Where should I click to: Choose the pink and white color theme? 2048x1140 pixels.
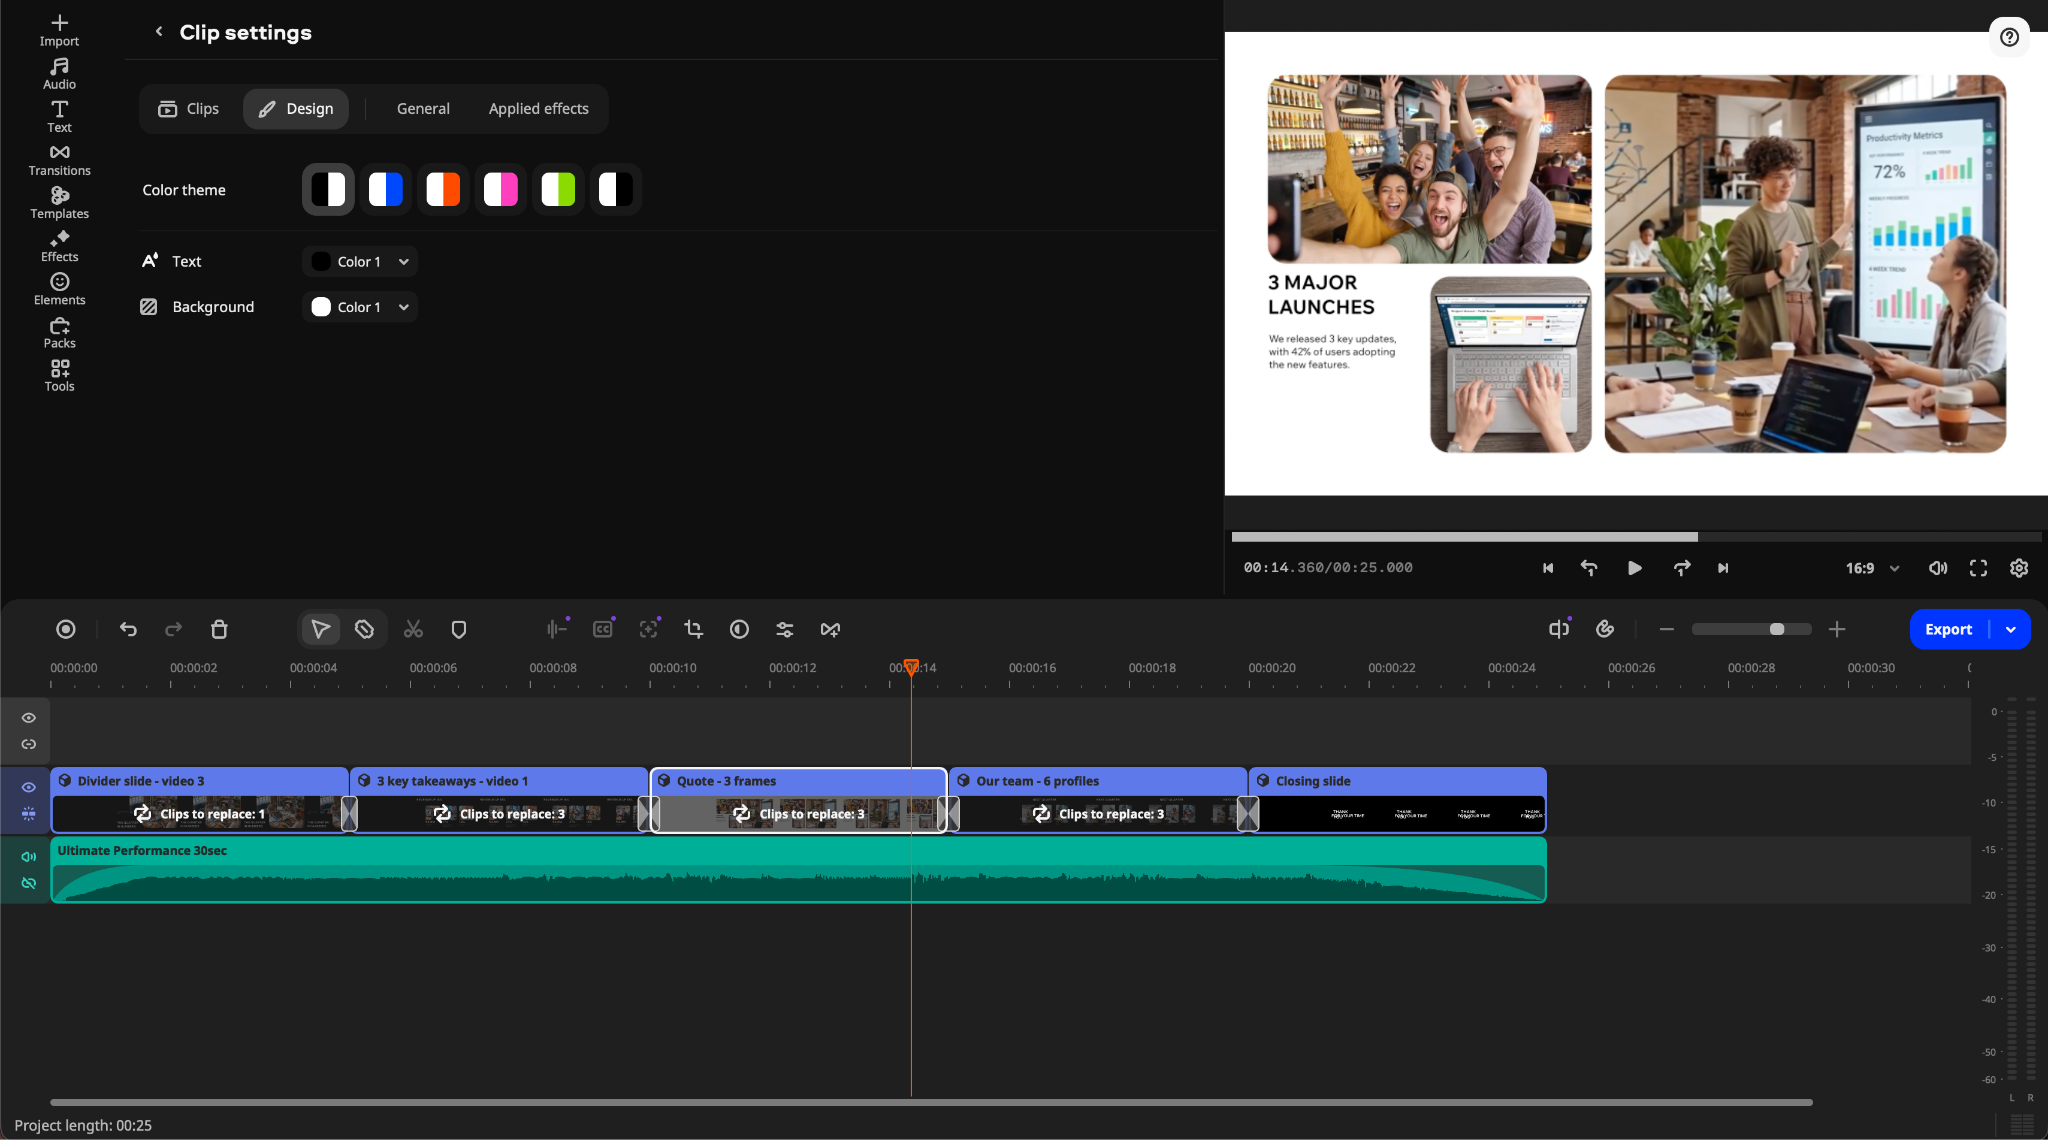click(501, 189)
